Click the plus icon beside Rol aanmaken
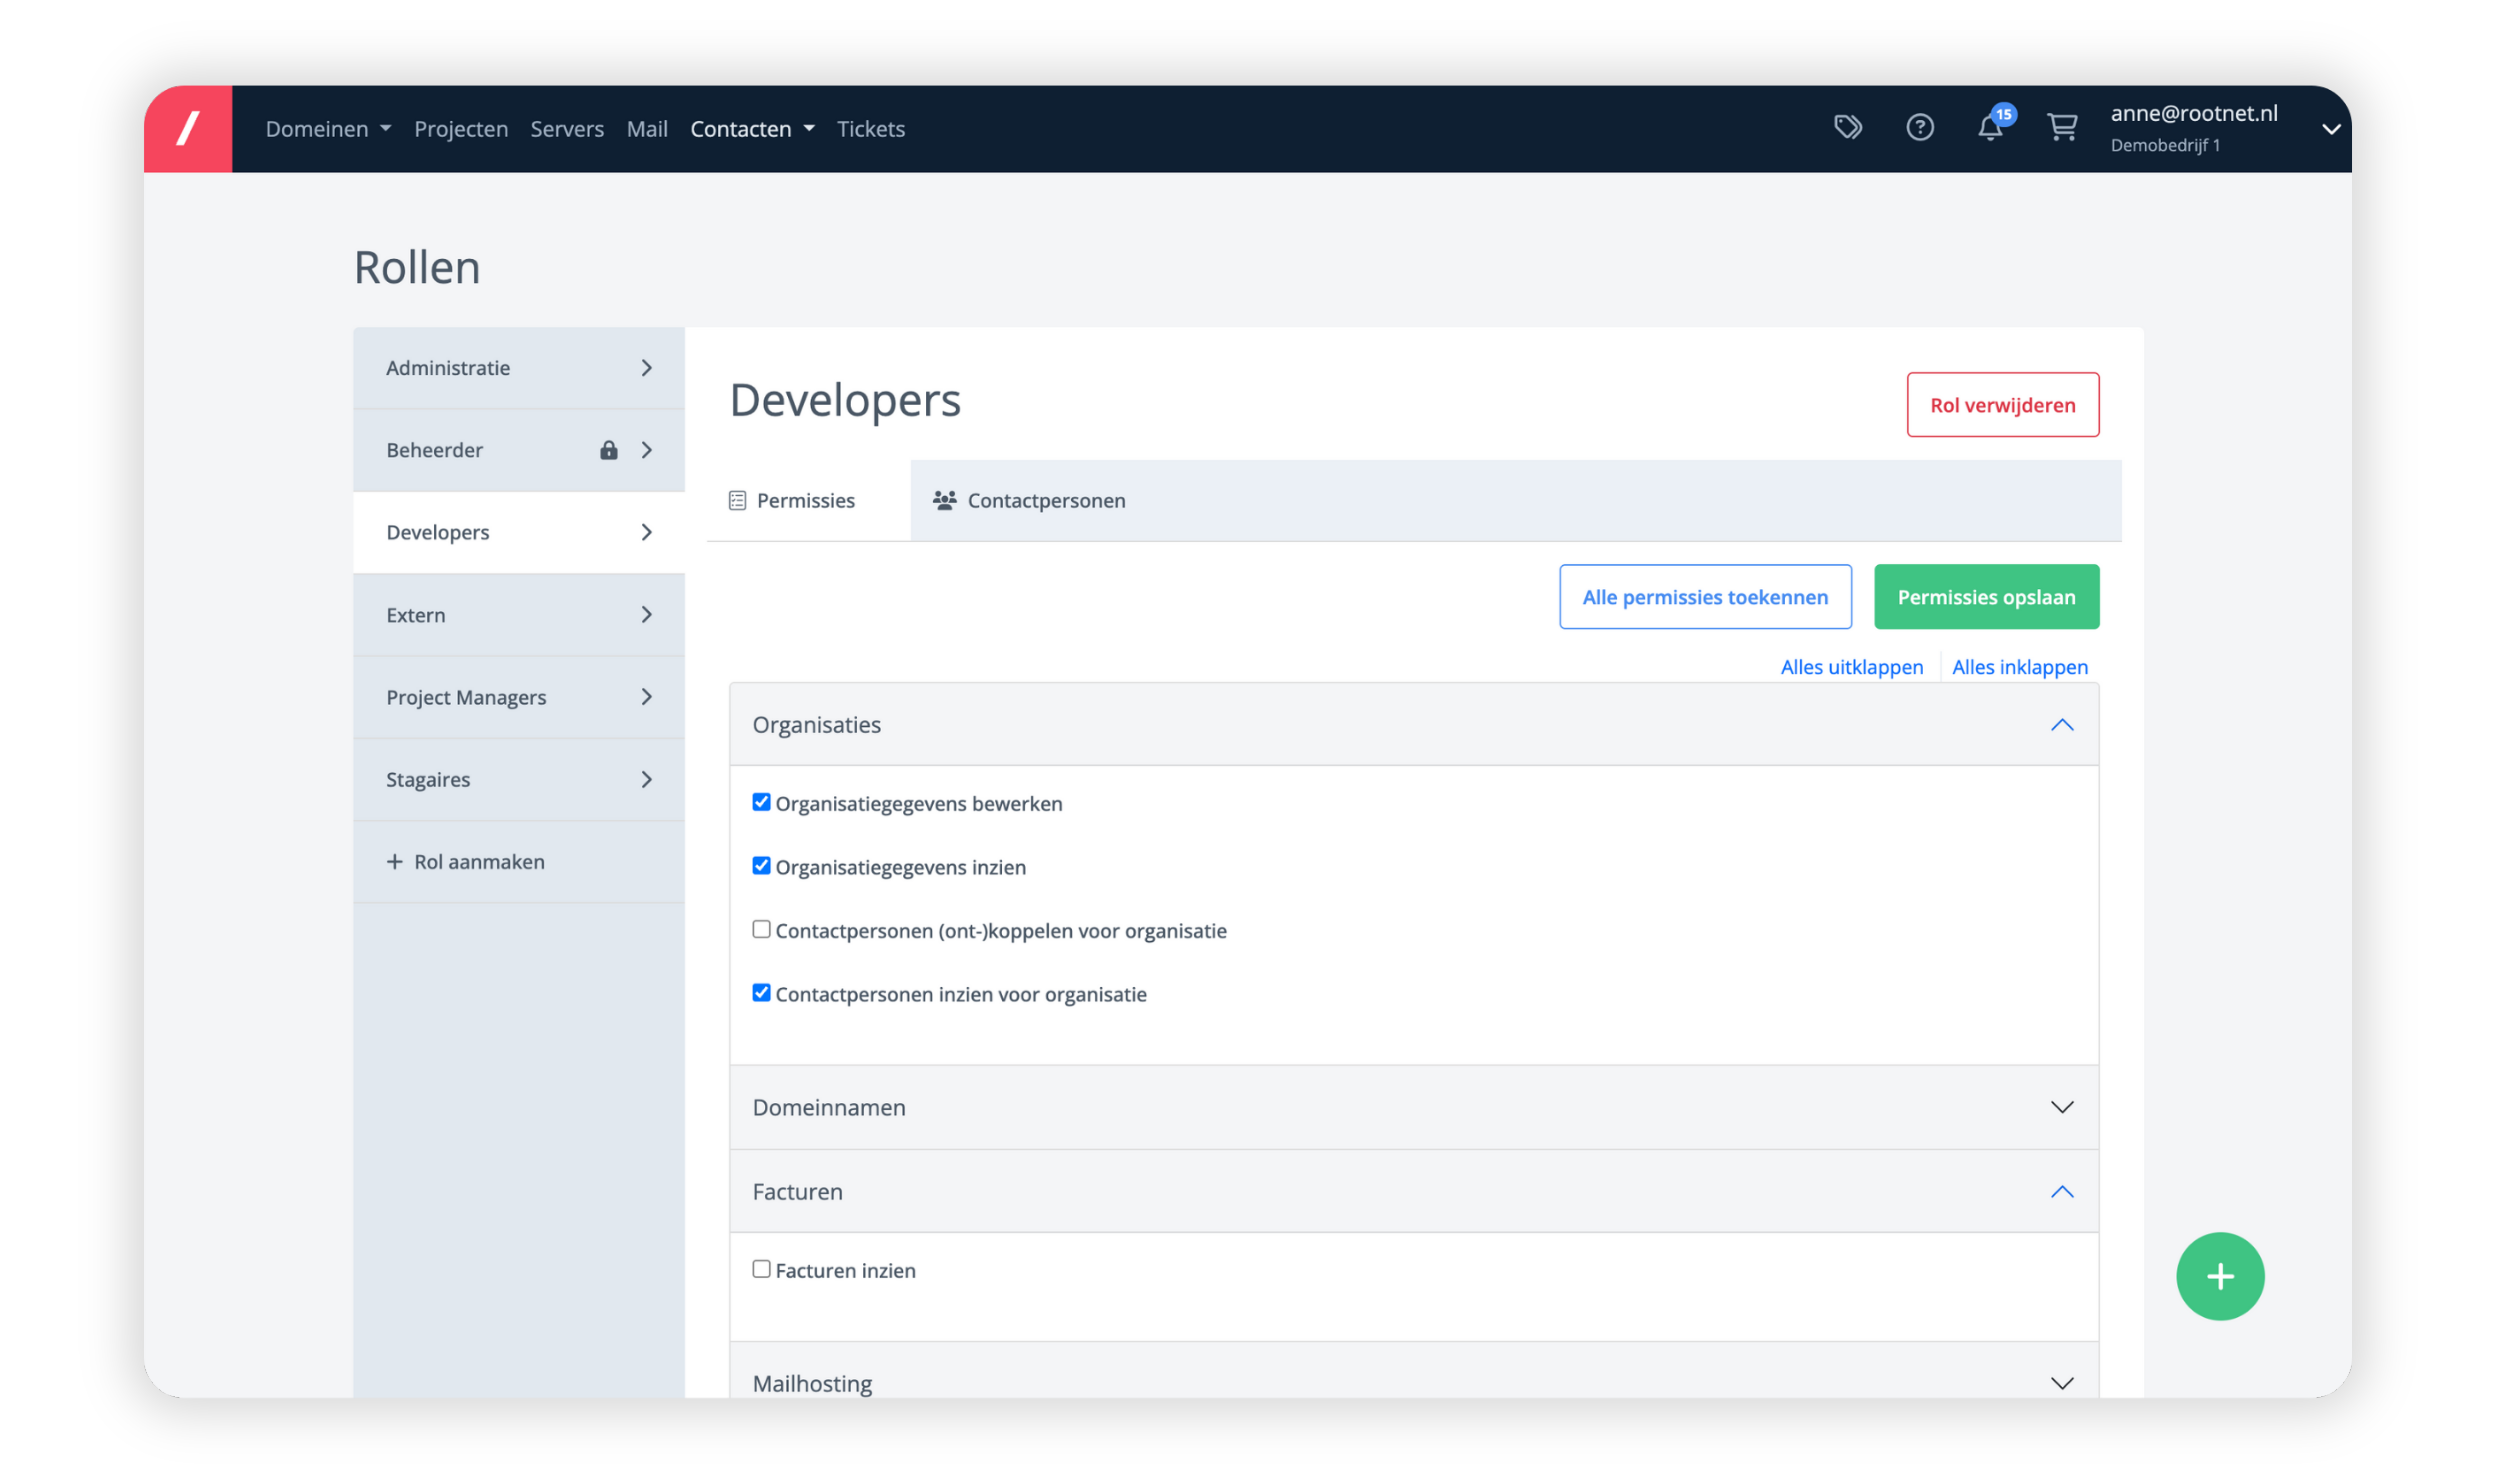2496x1484 pixels. click(394, 861)
